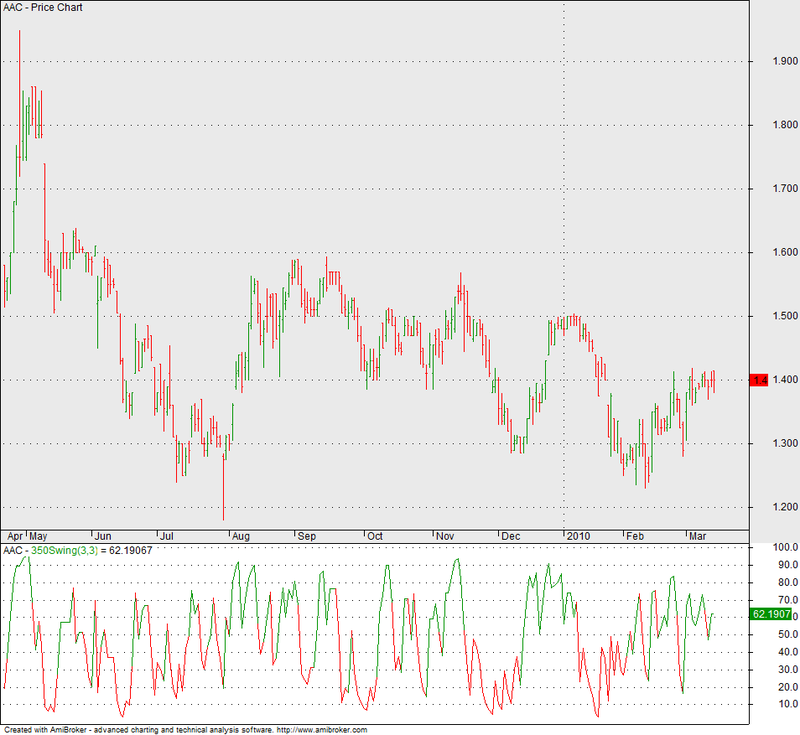This screenshot has width=800, height=735.
Task: Click the 1.600 price axis label
Action: pos(785,252)
